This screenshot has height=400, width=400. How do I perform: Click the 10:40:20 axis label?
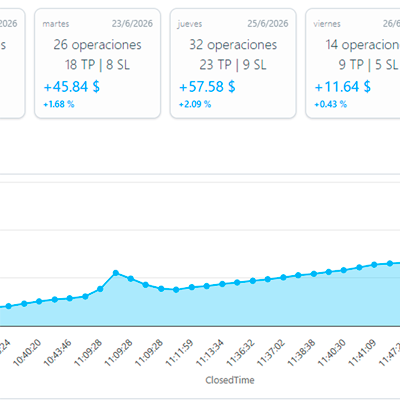click(x=28, y=352)
